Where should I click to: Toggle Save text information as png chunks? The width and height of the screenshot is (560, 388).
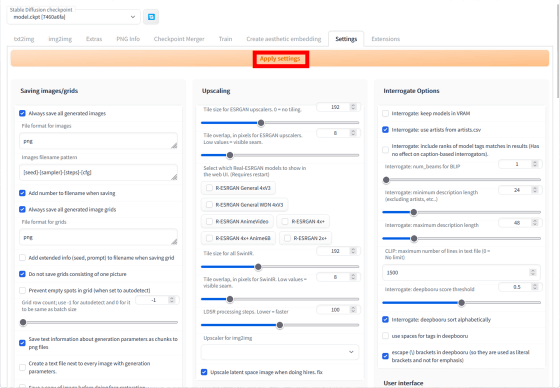pyautogui.click(x=22, y=343)
